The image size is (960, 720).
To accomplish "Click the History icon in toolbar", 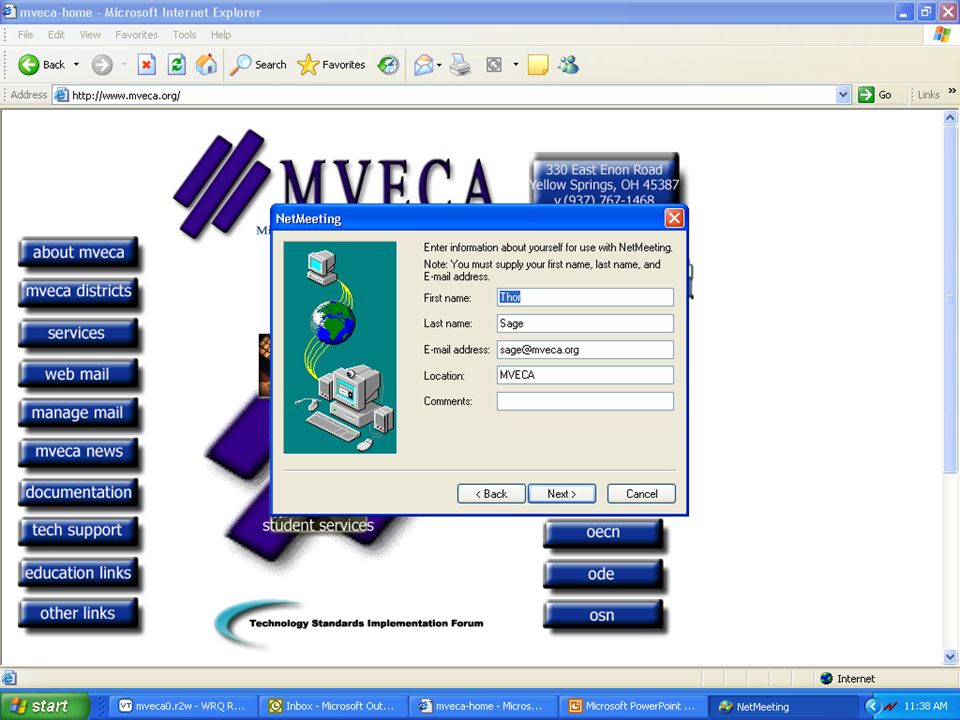I will tap(388, 64).
